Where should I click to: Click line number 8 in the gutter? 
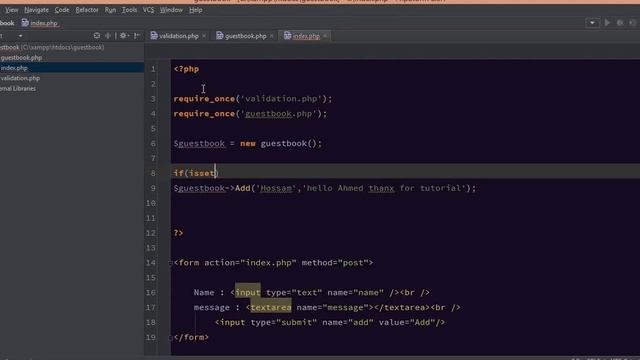tap(153, 173)
